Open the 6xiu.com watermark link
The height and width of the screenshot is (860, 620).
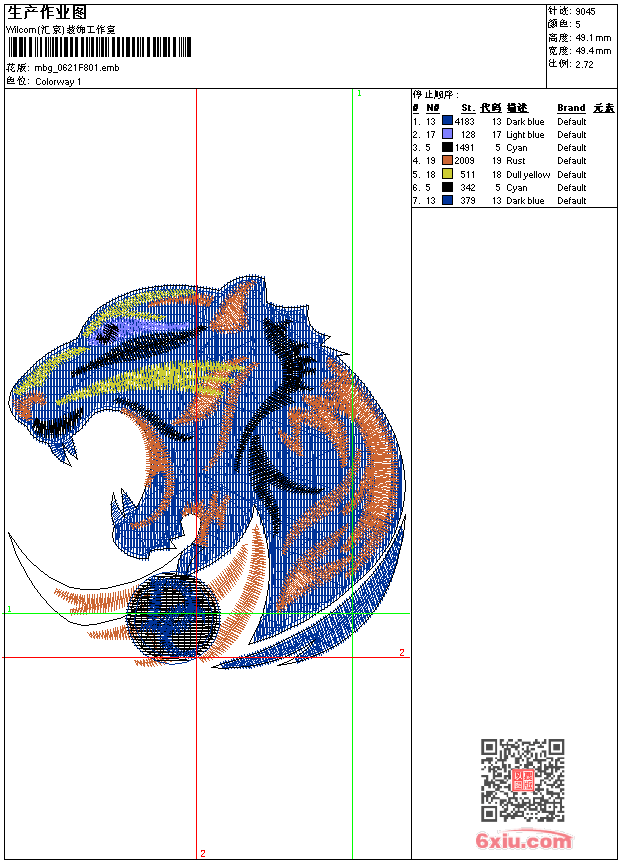(524, 841)
